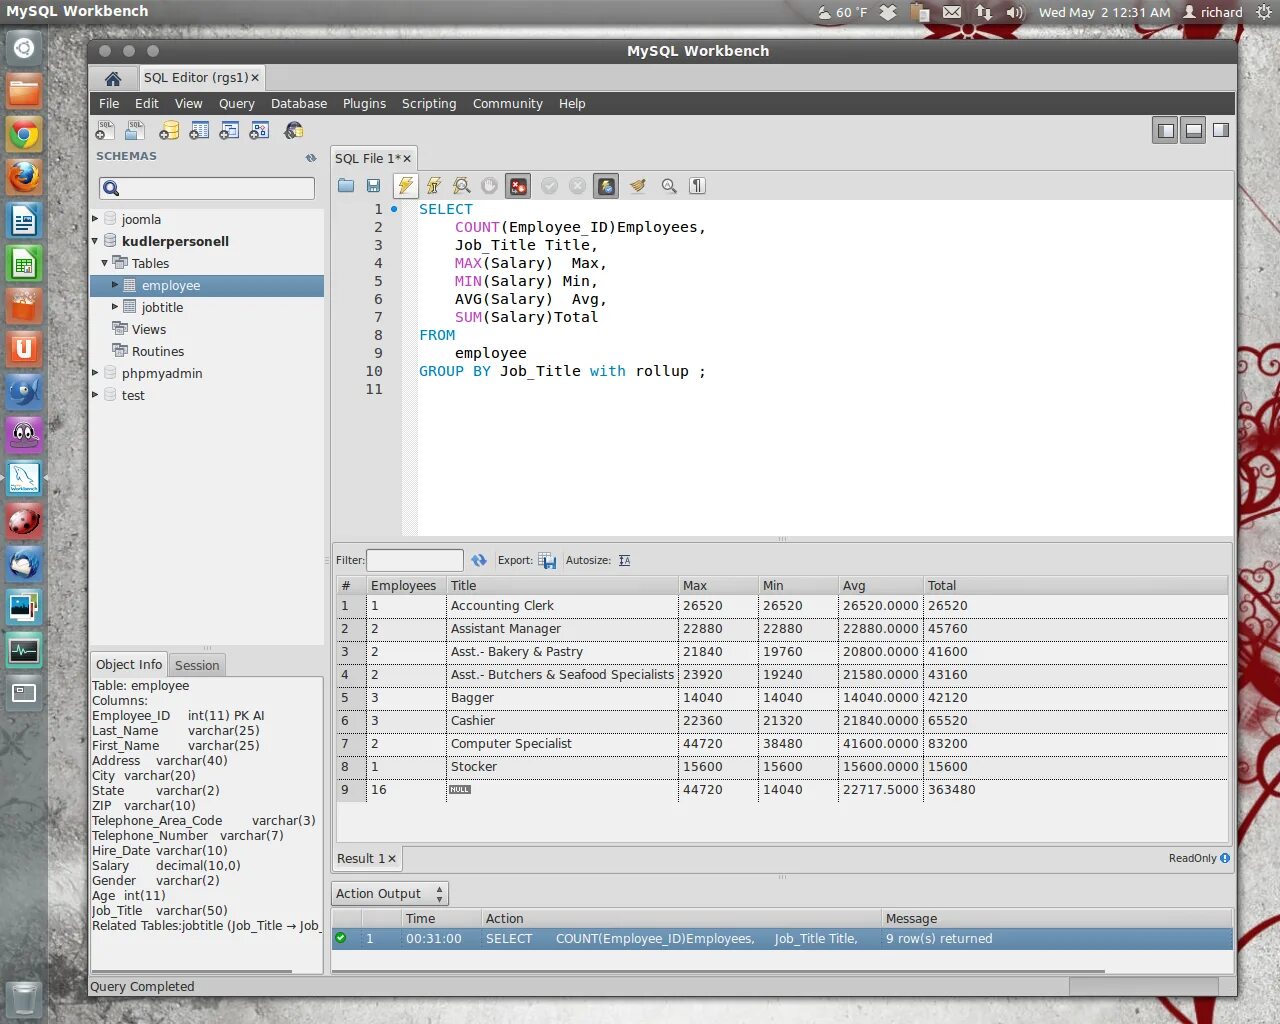Click the ReadOnly info icon
This screenshot has width=1280, height=1024.
click(1225, 858)
